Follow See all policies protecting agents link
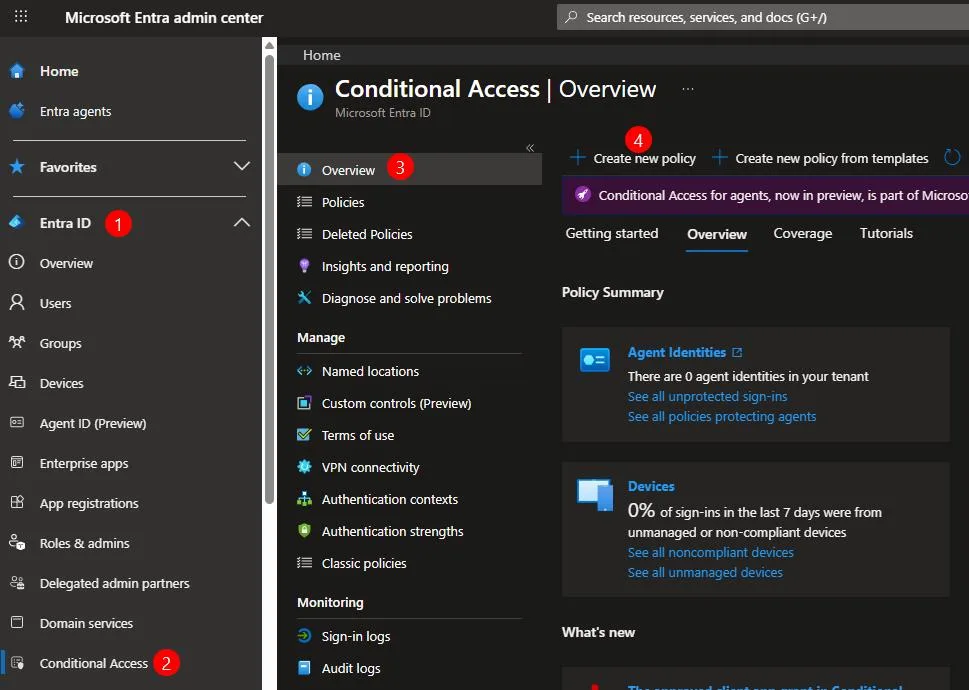 coord(722,417)
